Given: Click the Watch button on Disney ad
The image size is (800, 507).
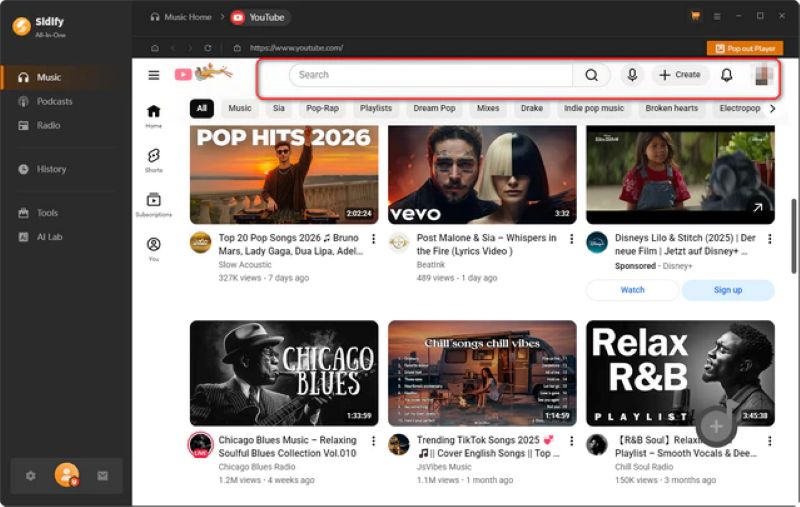Looking at the screenshot, I should click(633, 290).
